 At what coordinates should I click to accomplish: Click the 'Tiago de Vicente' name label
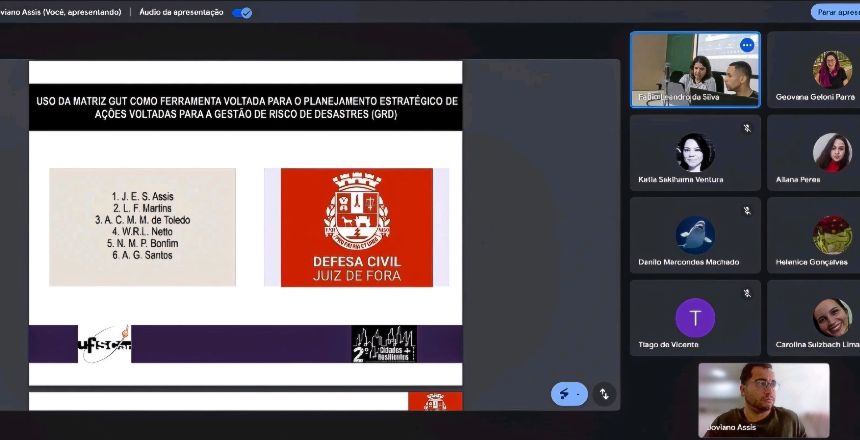[669, 345]
